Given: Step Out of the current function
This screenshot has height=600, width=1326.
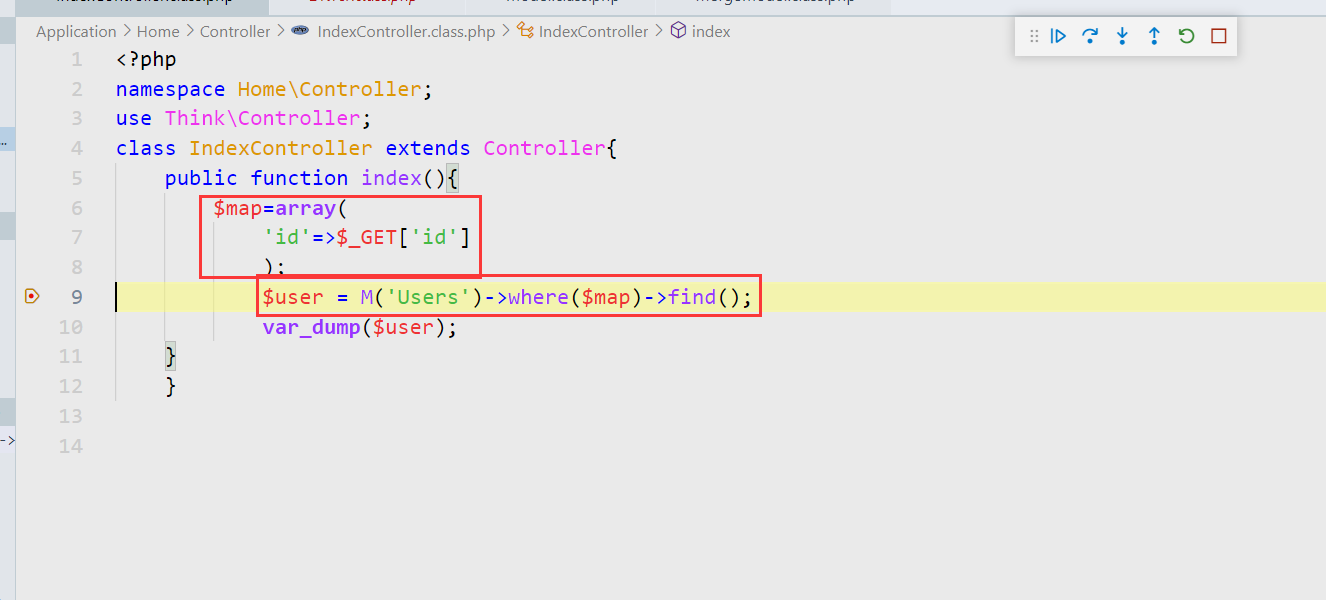Looking at the screenshot, I should [1154, 36].
